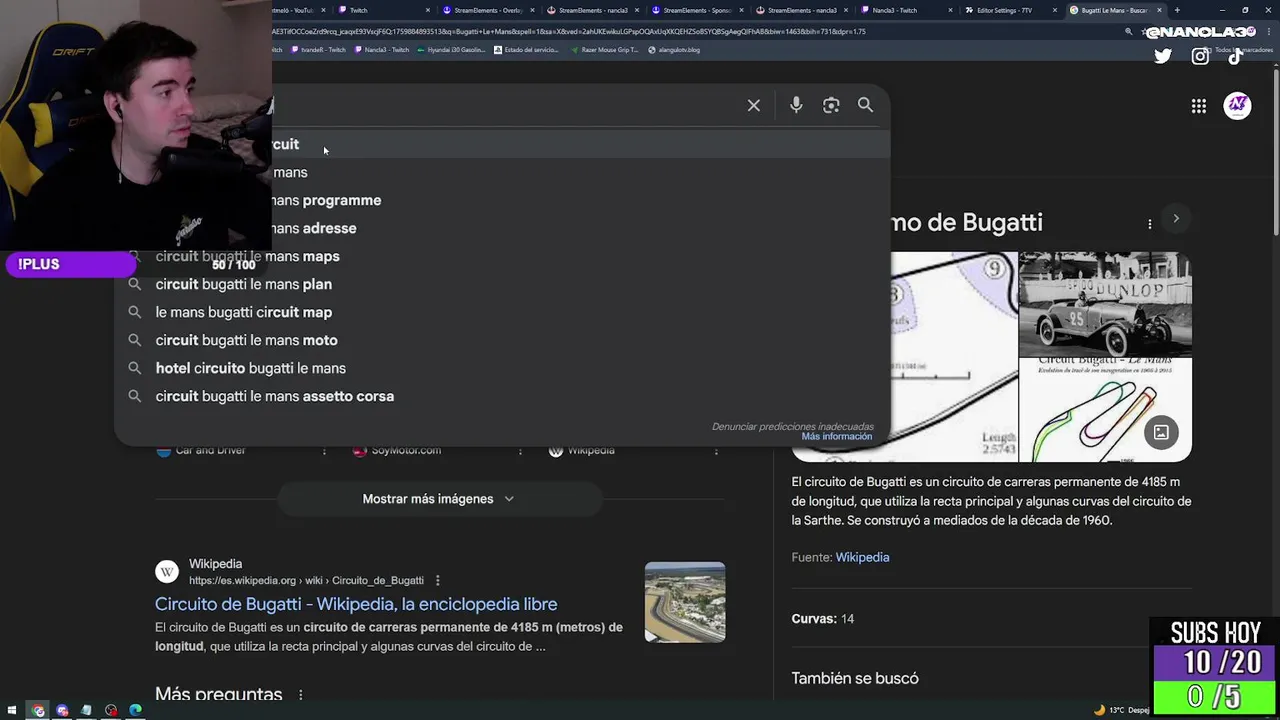Open Chrome in the taskbar
This screenshot has width=1280, height=720.
pyautogui.click(x=38, y=710)
